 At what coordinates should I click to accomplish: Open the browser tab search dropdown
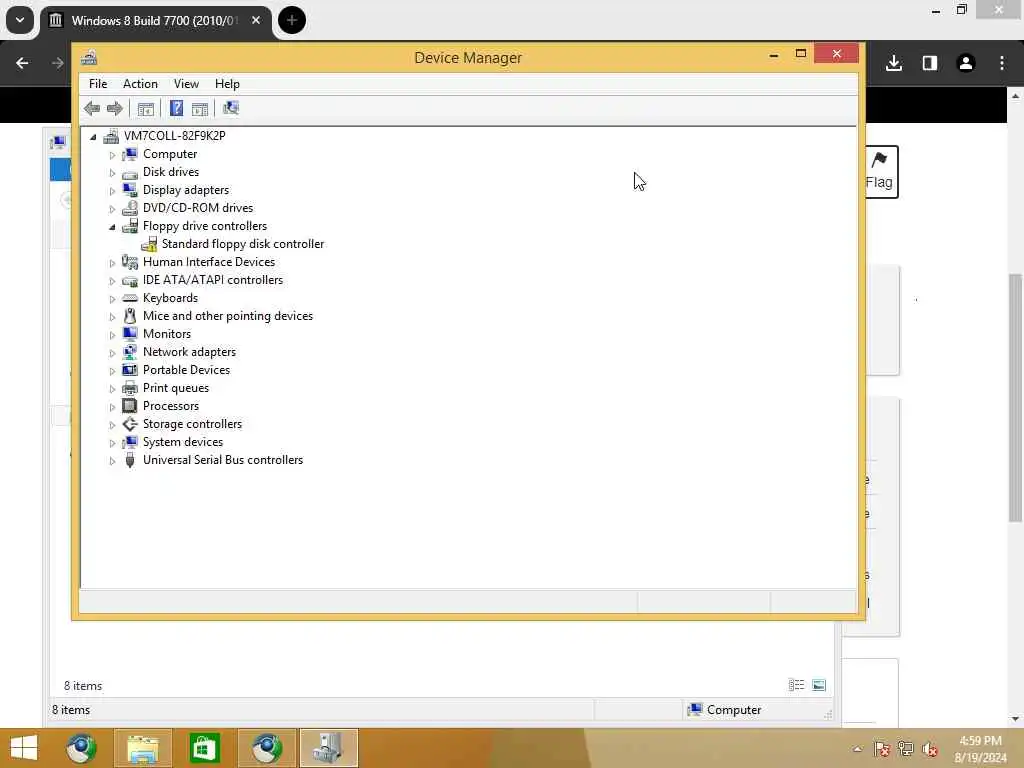coord(20,20)
